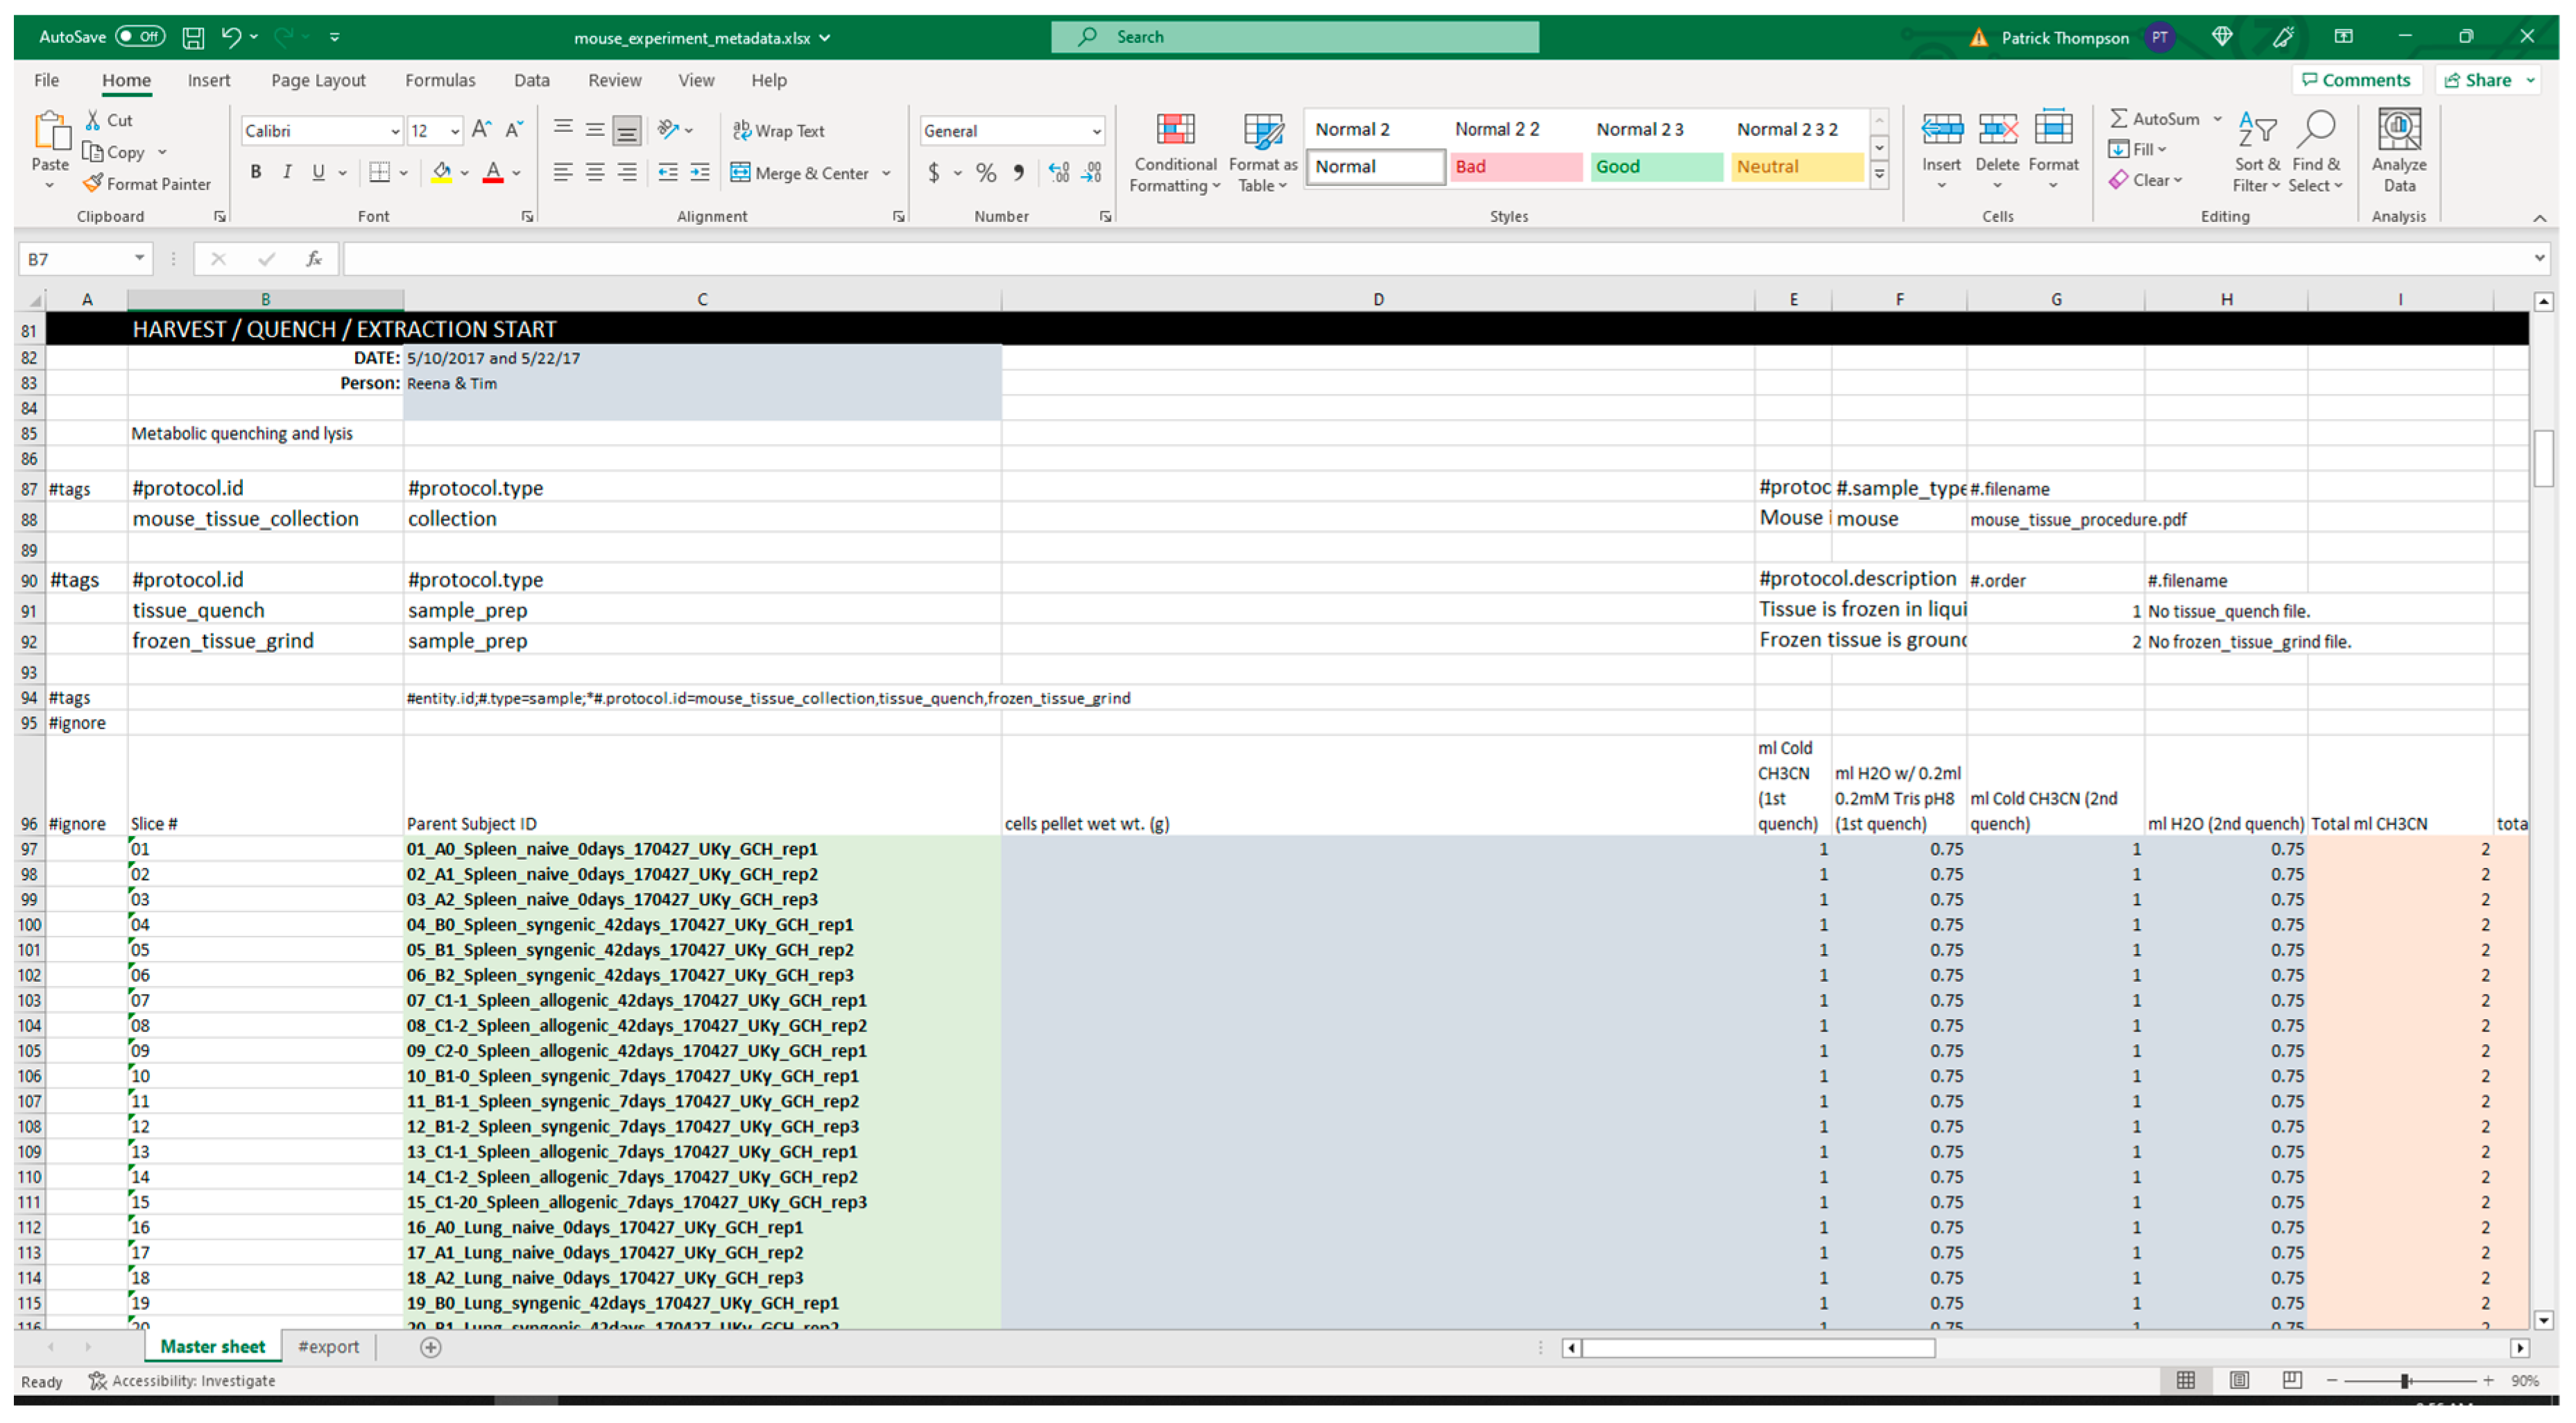Viewport: 2576px width, 1423px height.
Task: Open the Formulas ribbon tab
Action: pyautogui.click(x=440, y=80)
